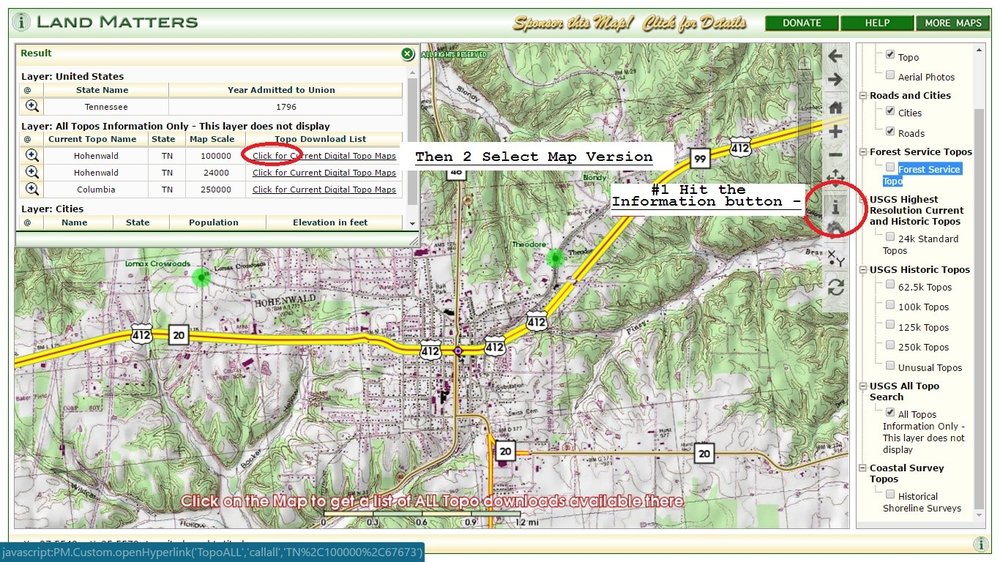Go to next map extent with forward arrow
The width and height of the screenshot is (1000, 562).
pos(835,80)
